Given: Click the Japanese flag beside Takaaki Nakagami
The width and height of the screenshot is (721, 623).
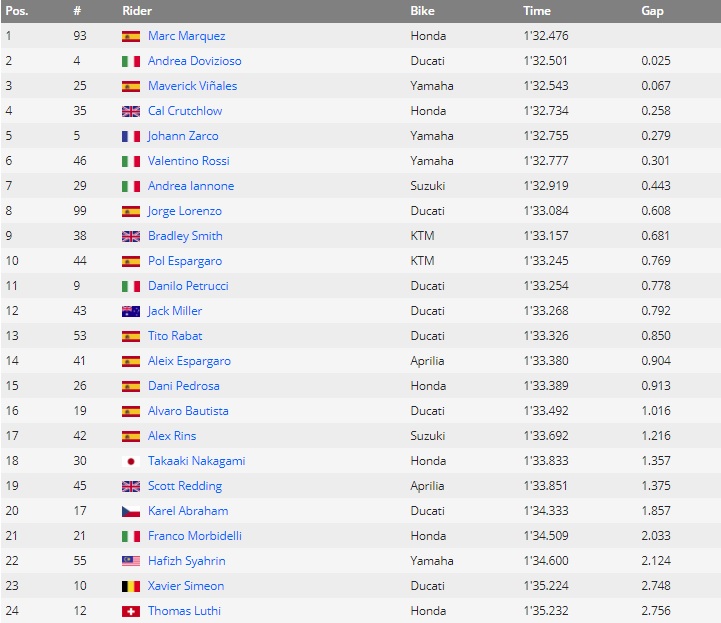Looking at the screenshot, I should coord(131,461).
